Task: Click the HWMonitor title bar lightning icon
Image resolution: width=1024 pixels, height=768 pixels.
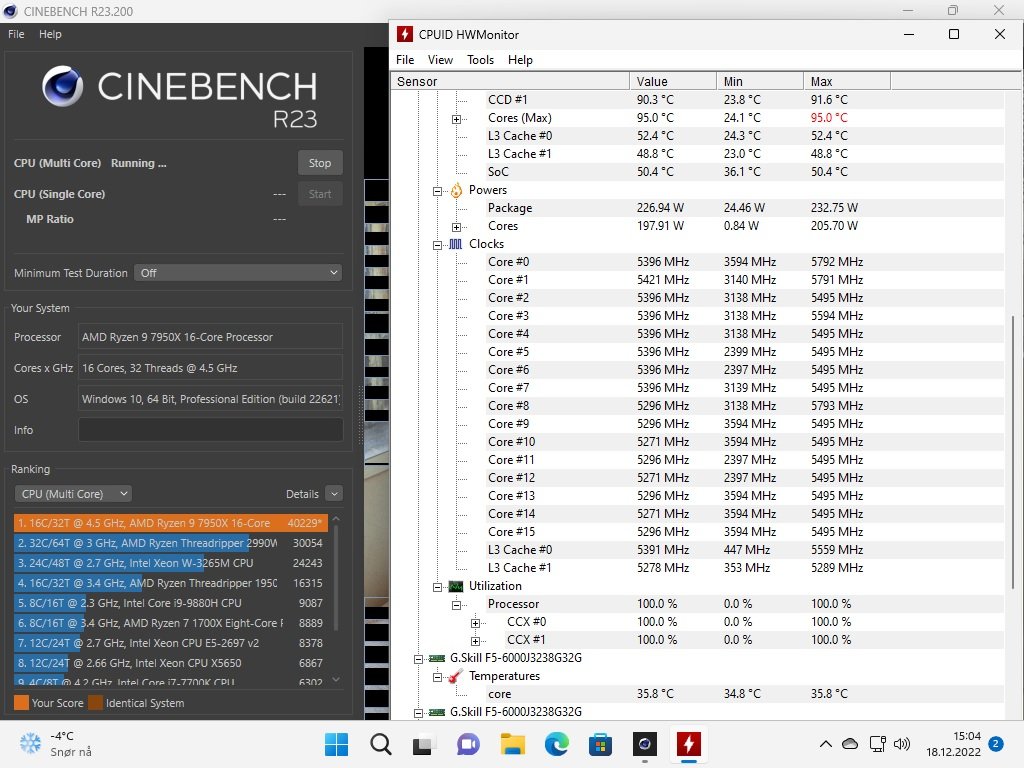Action: [x=405, y=34]
